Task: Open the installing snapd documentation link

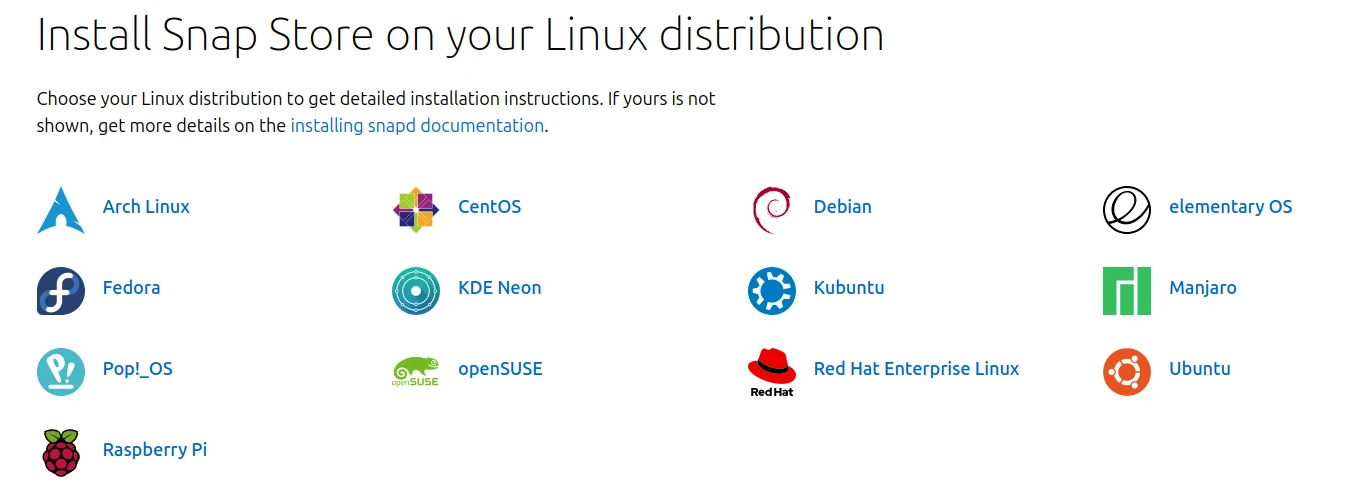Action: click(417, 126)
